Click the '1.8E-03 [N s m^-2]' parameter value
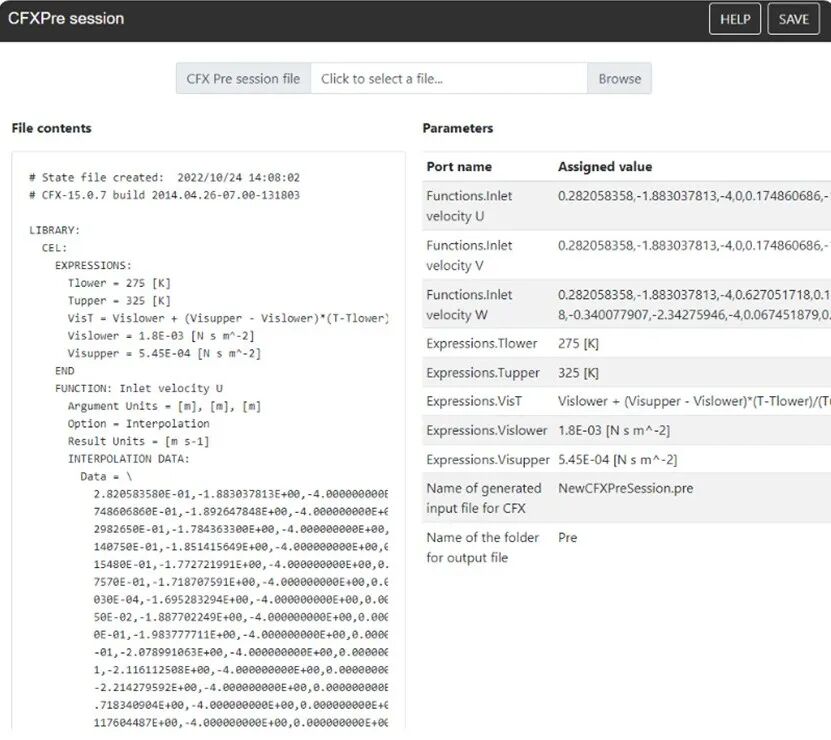Image resolution: width=831 pixels, height=740 pixels. click(614, 430)
